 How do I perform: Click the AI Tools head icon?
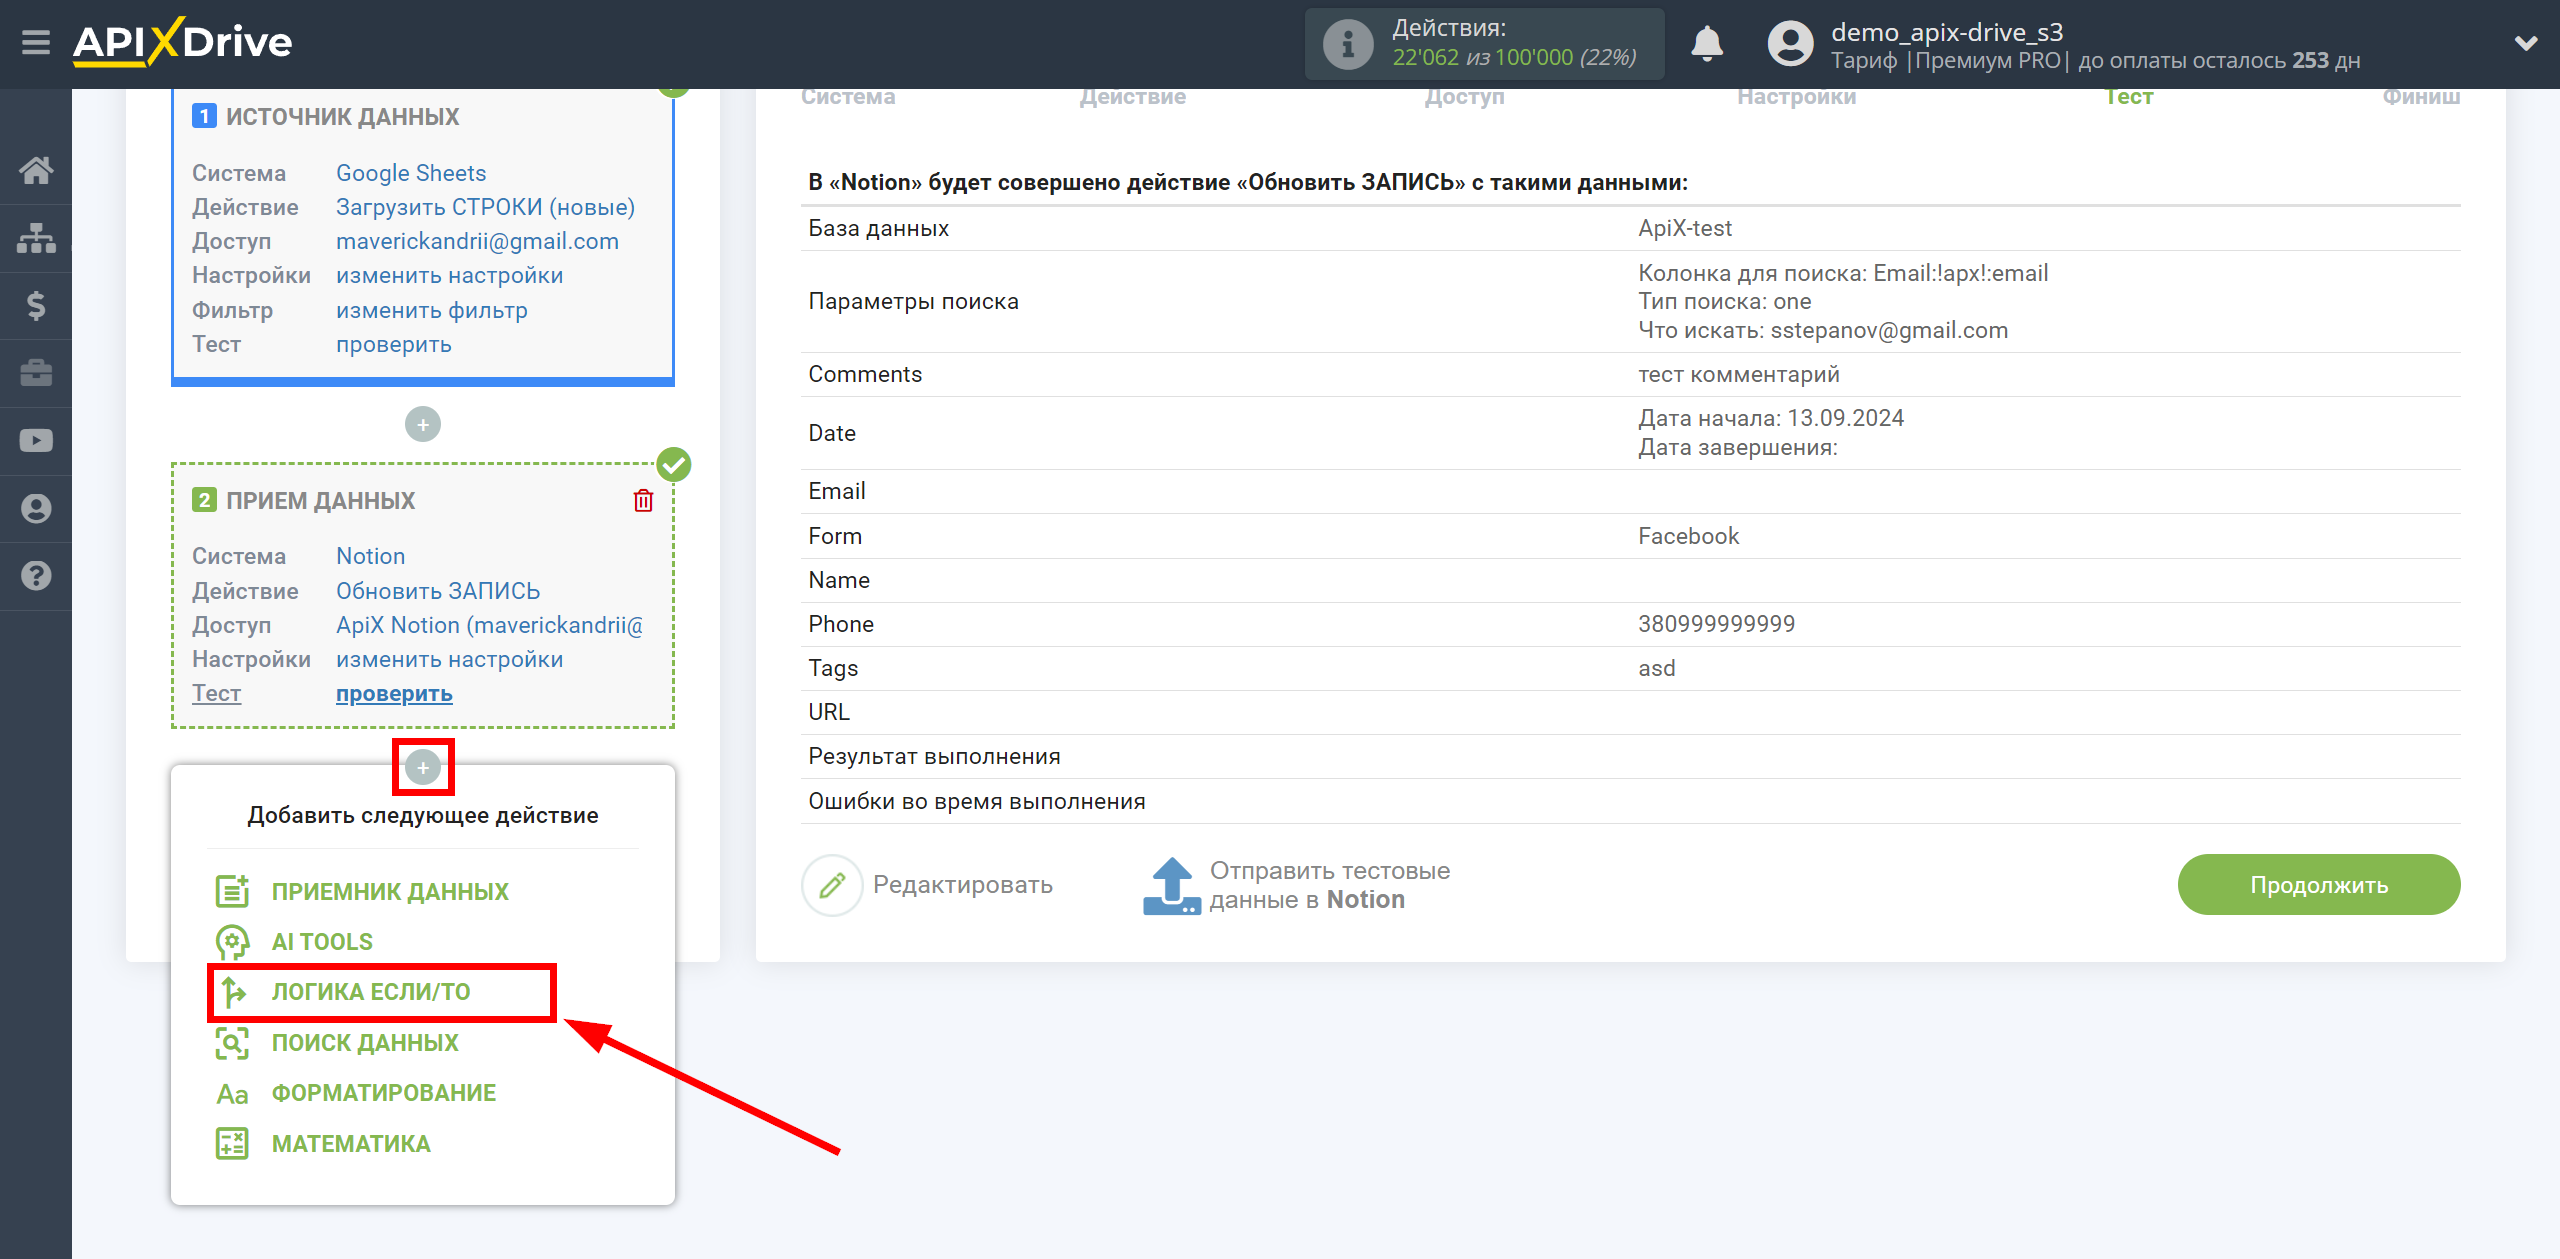pyautogui.click(x=232, y=942)
